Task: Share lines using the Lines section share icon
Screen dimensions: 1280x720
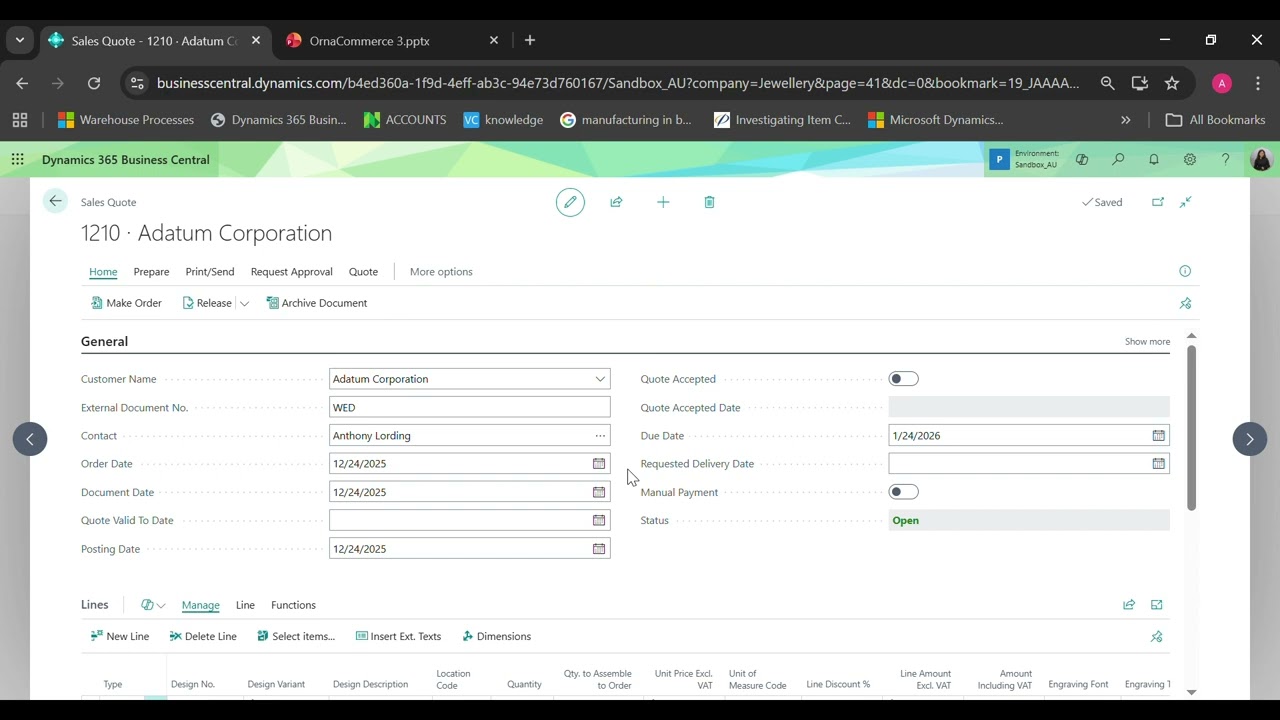Action: [1129, 605]
